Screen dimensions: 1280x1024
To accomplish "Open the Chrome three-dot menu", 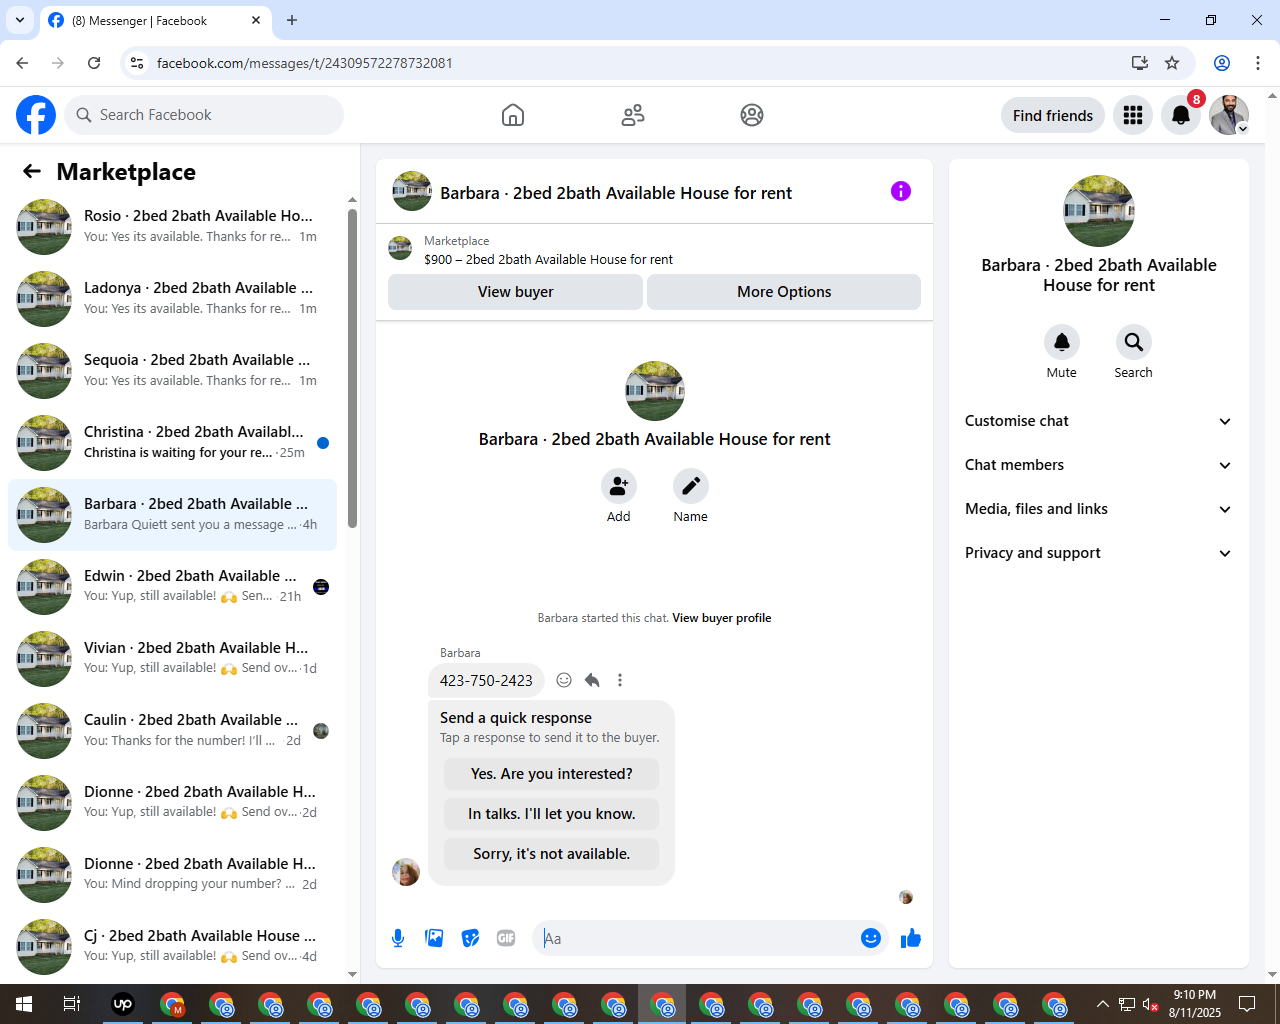I will click(x=1258, y=63).
